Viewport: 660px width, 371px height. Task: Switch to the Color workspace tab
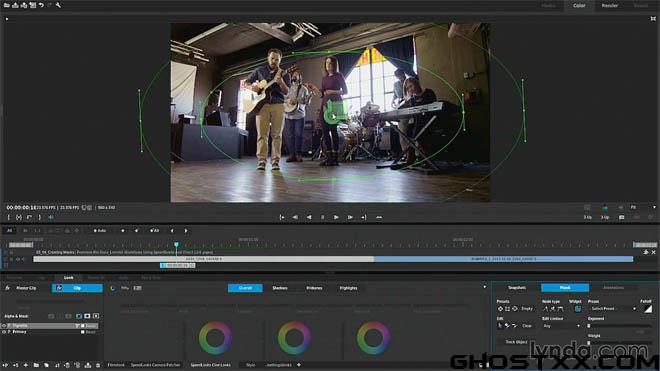pyautogui.click(x=579, y=5)
